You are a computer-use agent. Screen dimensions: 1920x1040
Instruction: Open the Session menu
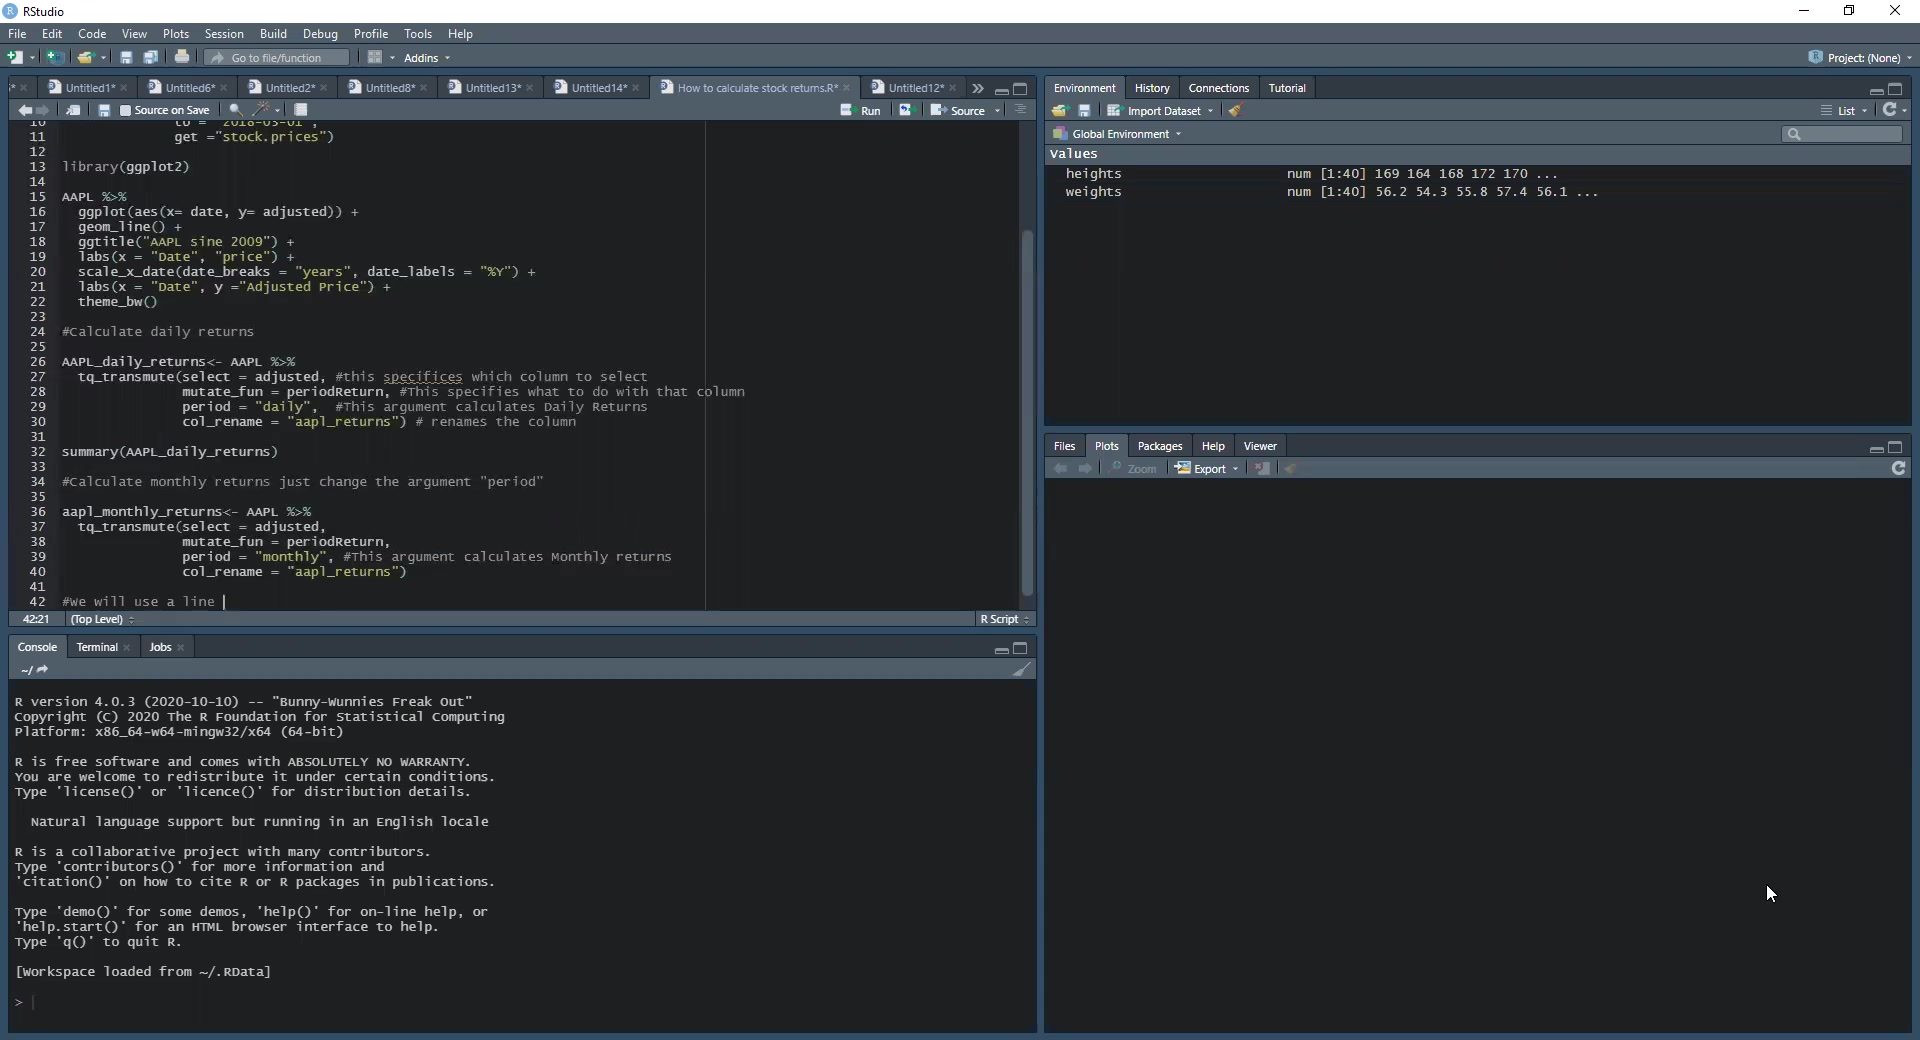click(x=224, y=34)
